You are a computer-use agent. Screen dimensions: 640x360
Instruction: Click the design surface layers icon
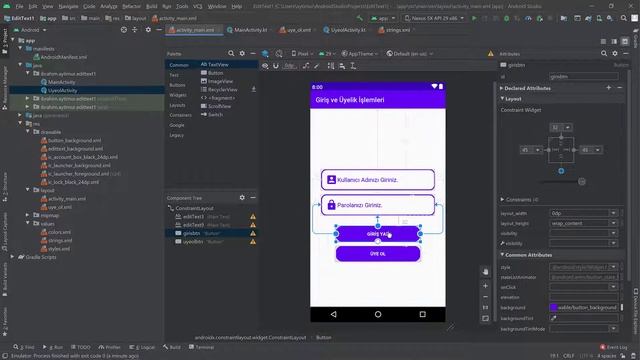click(x=265, y=53)
